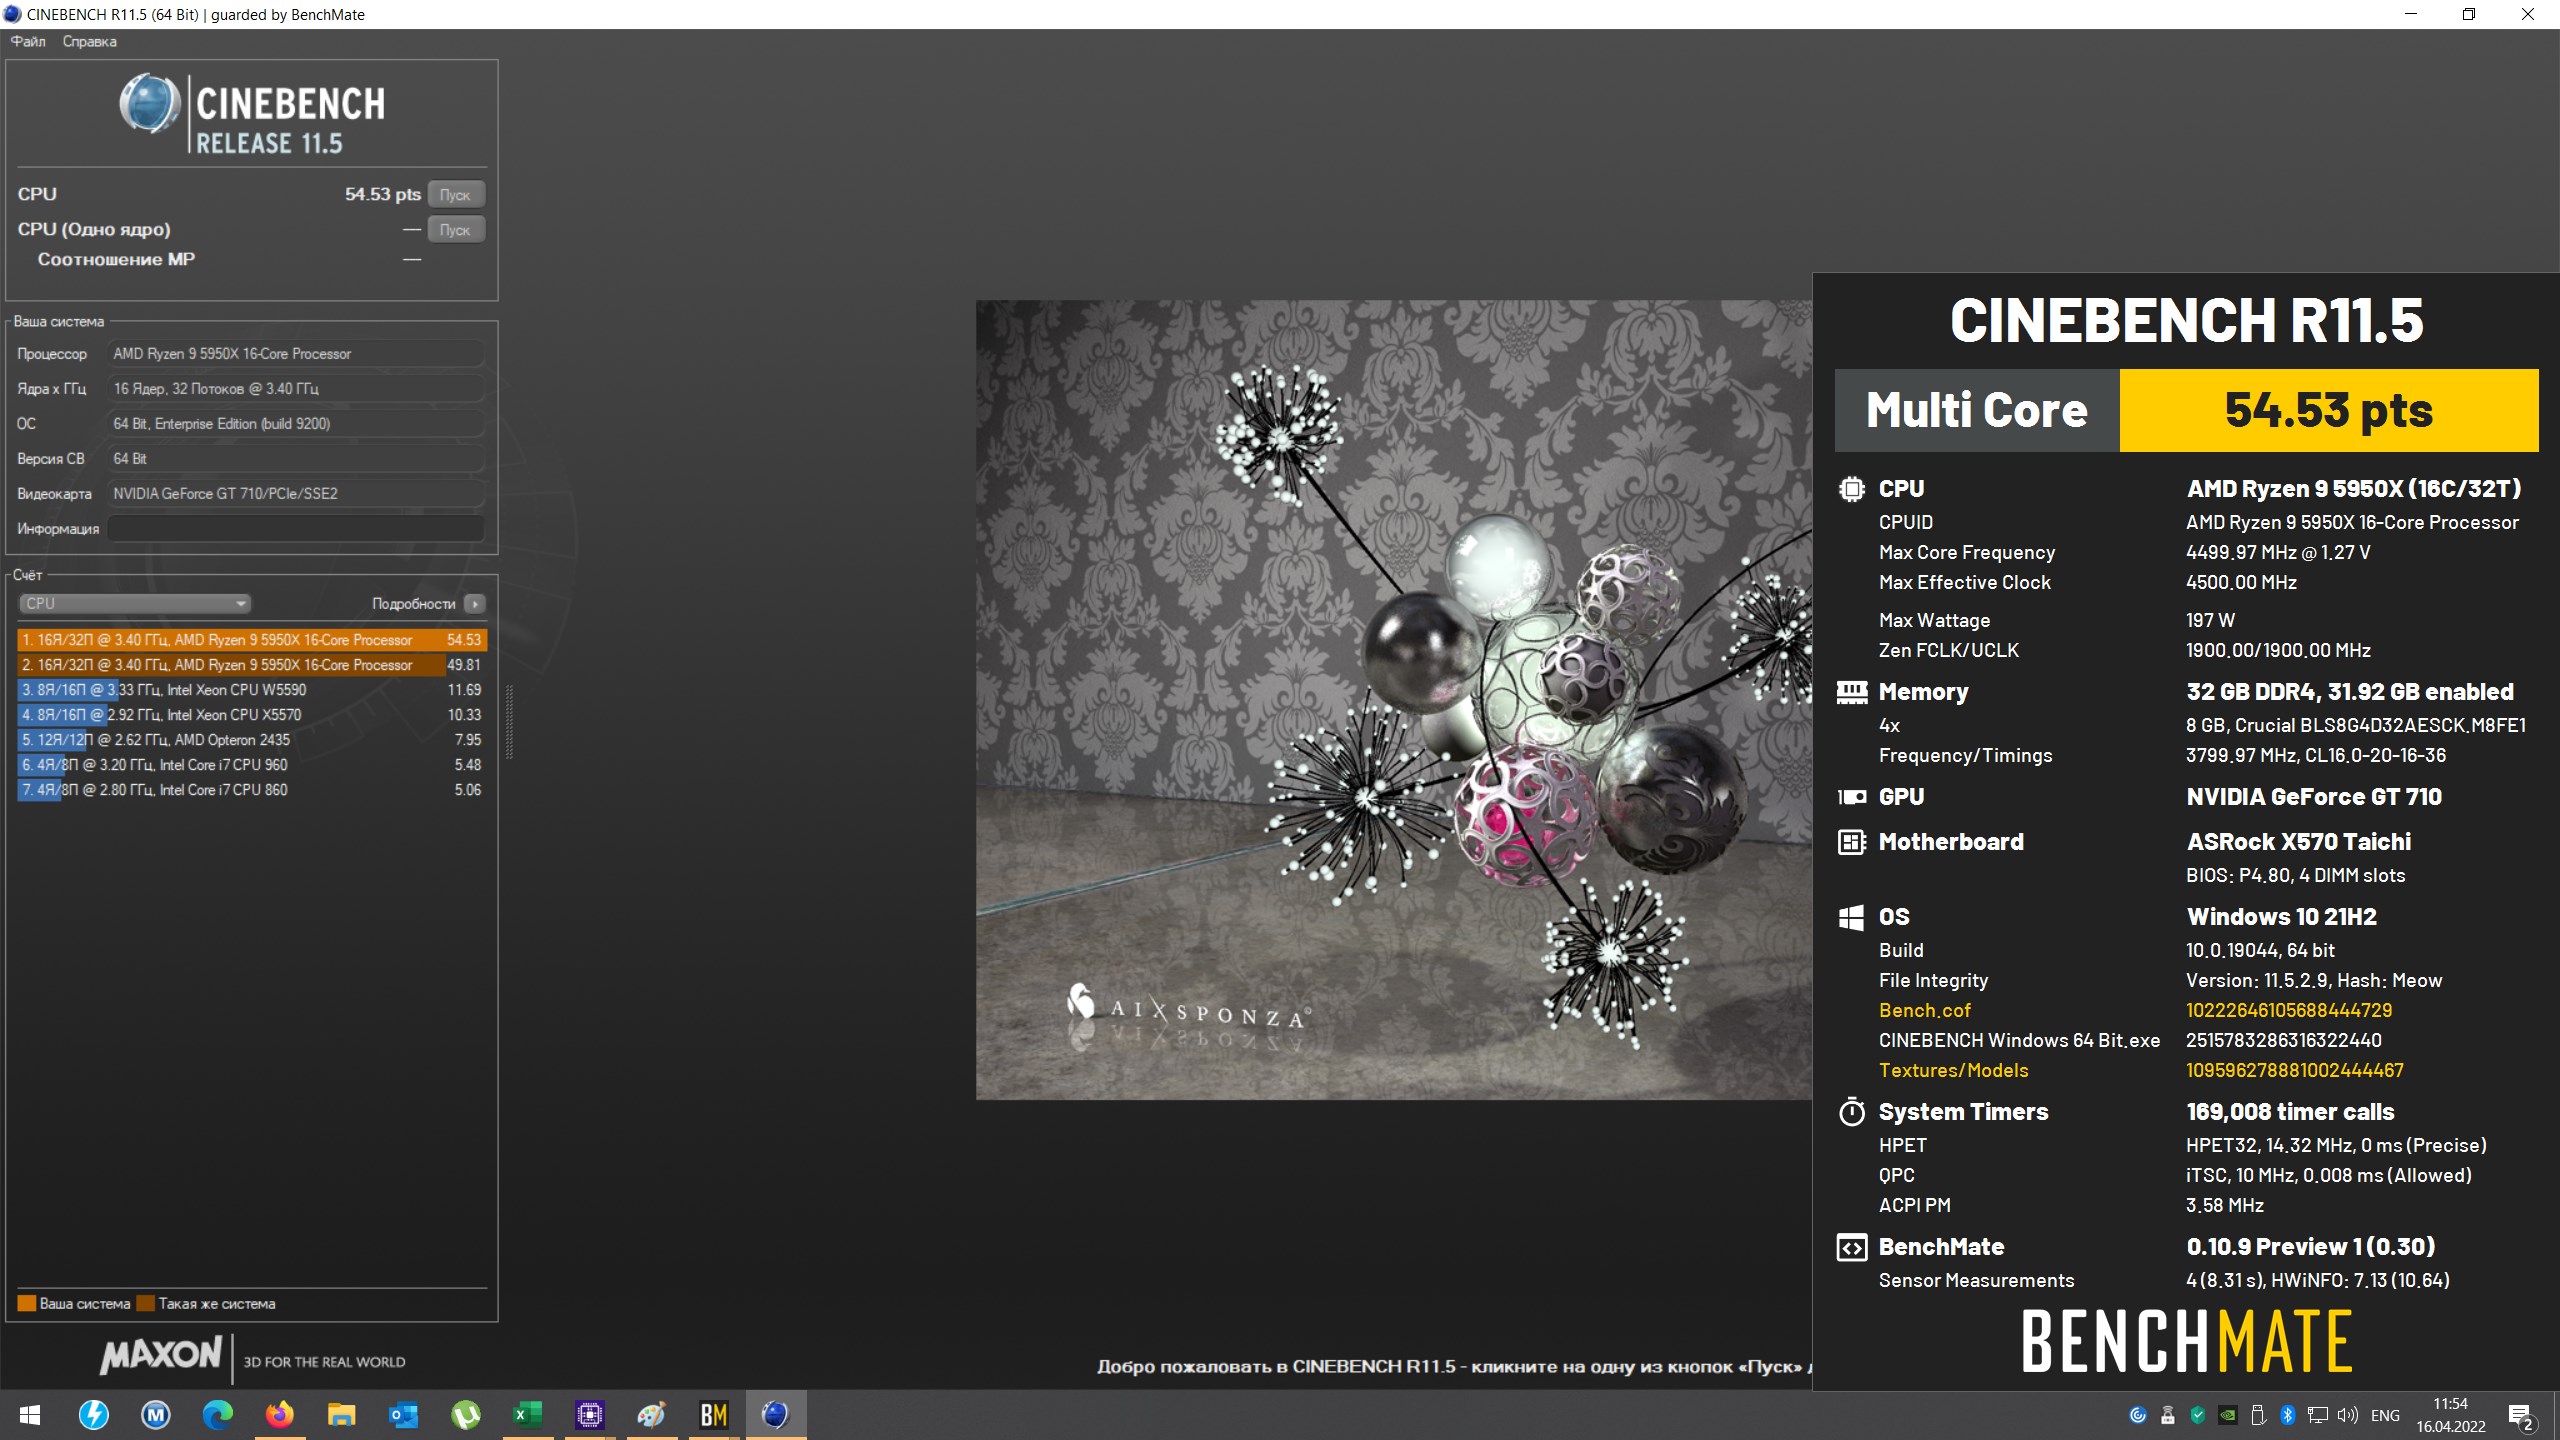Image resolution: width=2560 pixels, height=1440 pixels.
Task: Click the Motherboard icon in BenchMate panel
Action: tap(1852, 842)
